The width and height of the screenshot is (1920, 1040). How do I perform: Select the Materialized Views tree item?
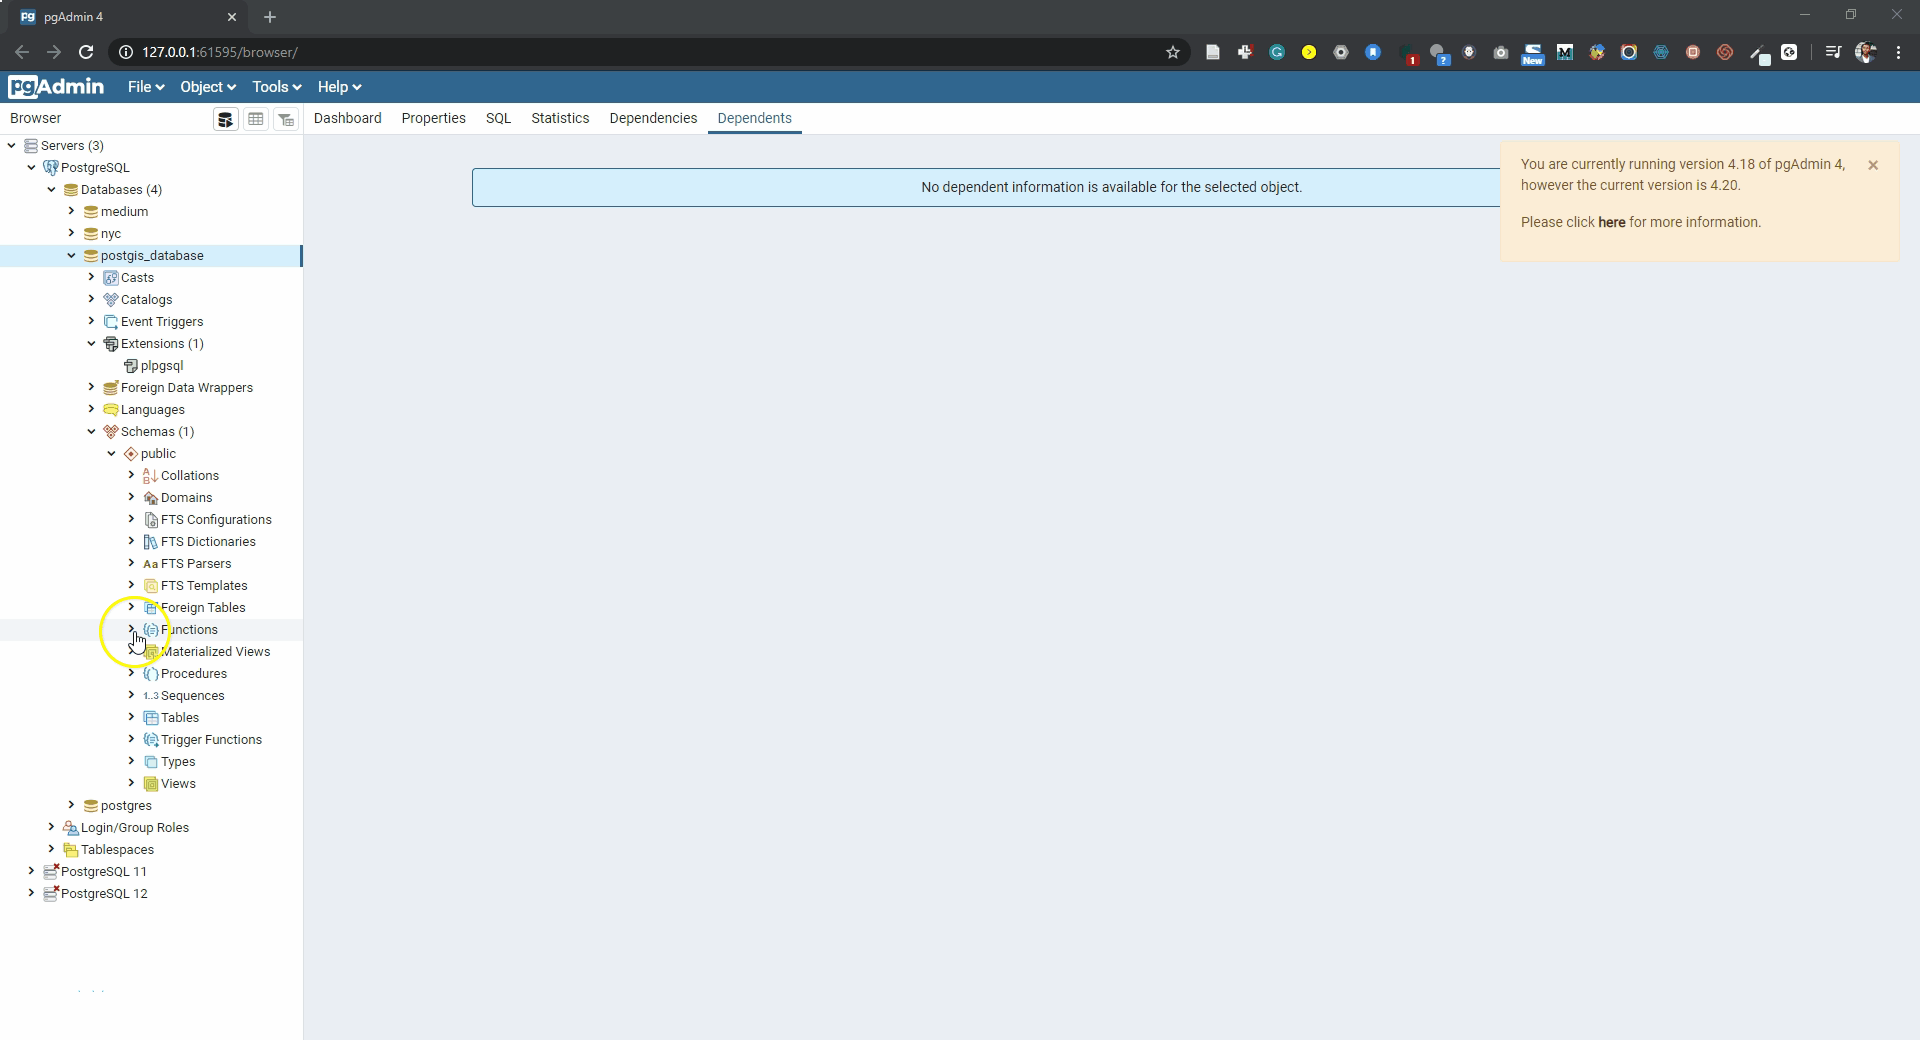point(215,652)
